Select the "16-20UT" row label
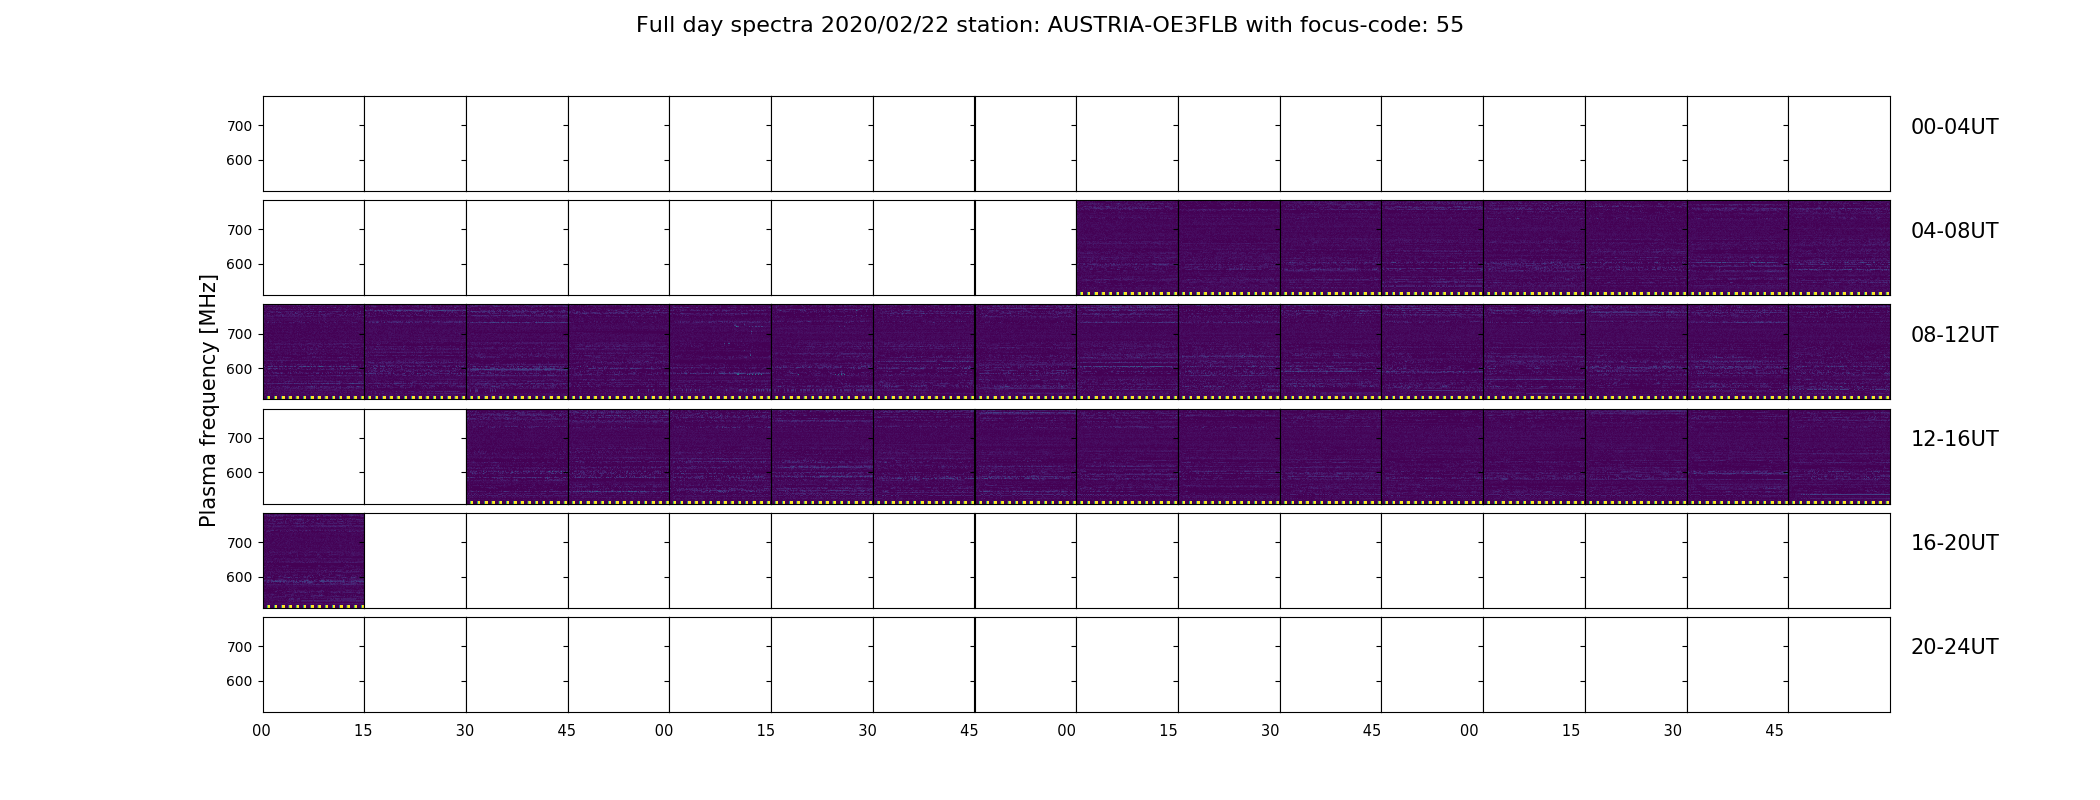This screenshot has height=800, width=2100. pos(1954,543)
